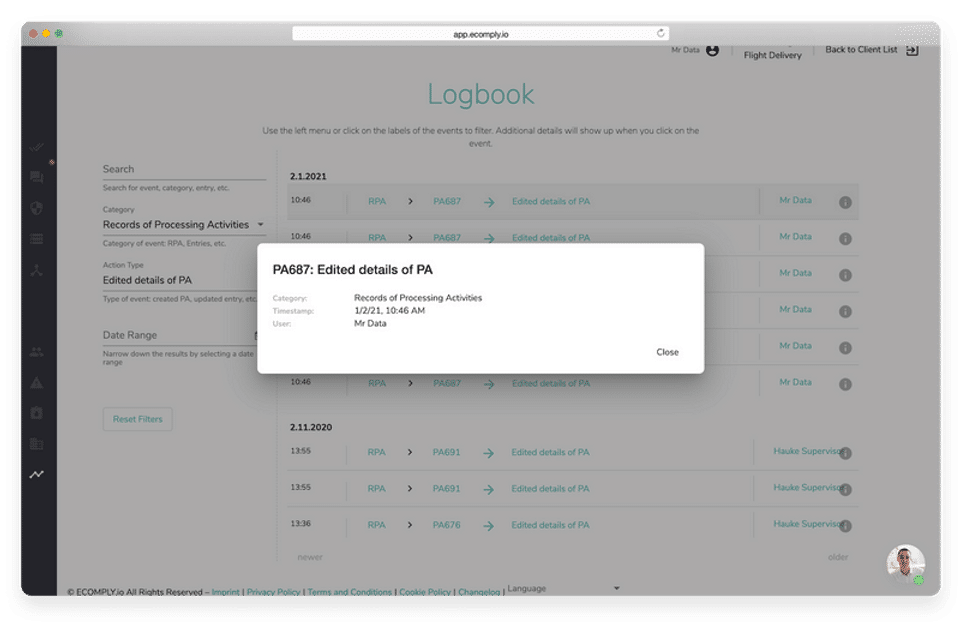Image resolution: width=960 pixels, height=636 pixels.
Task: Go to older logbook entries
Action: (x=838, y=557)
